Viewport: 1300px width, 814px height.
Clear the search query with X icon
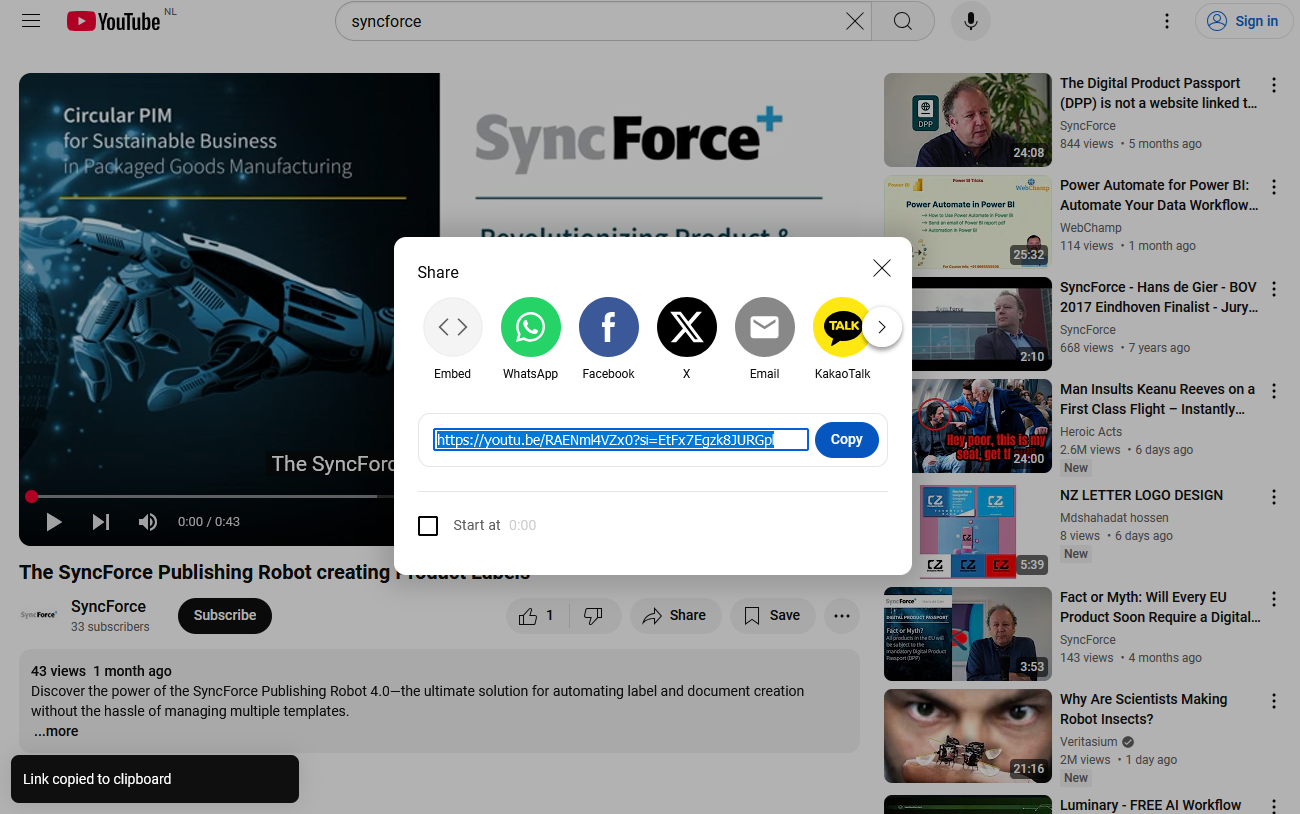tap(855, 21)
